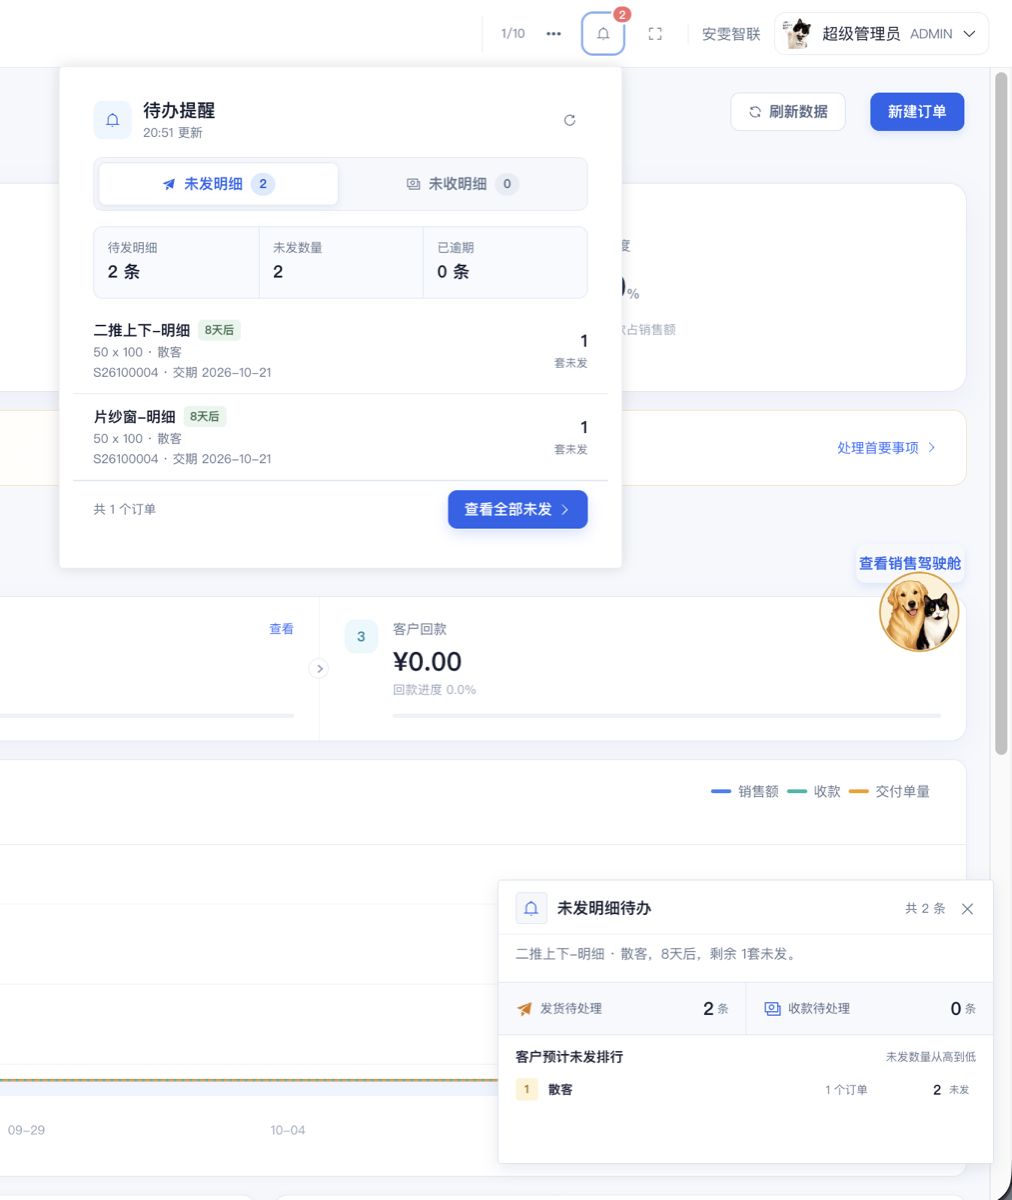This screenshot has width=1012, height=1200.
Task: Open the 片纱窗-明细 reminder row
Action: click(340, 437)
